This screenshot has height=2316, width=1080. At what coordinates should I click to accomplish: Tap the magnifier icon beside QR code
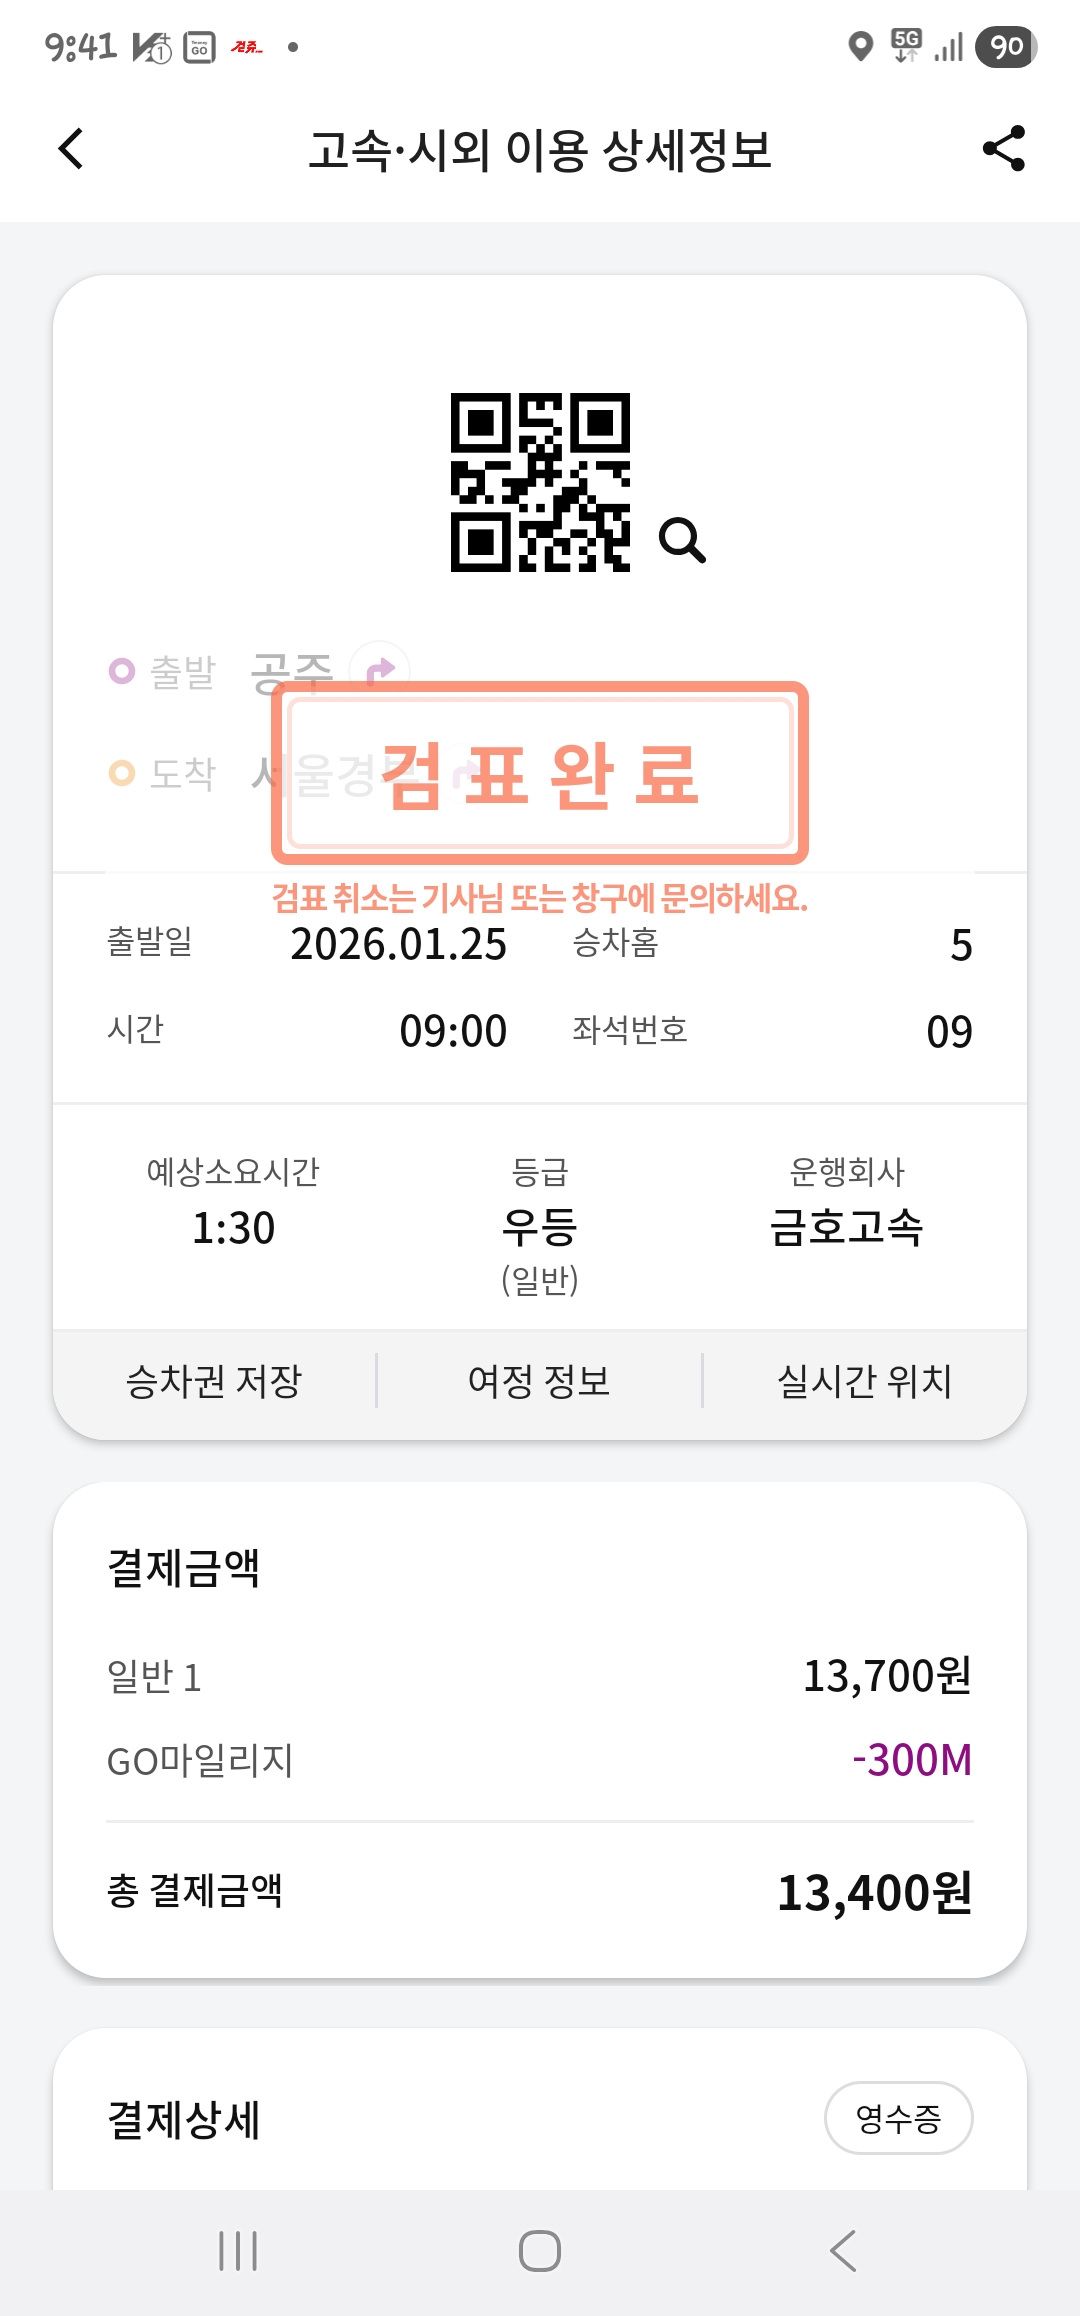pos(682,540)
